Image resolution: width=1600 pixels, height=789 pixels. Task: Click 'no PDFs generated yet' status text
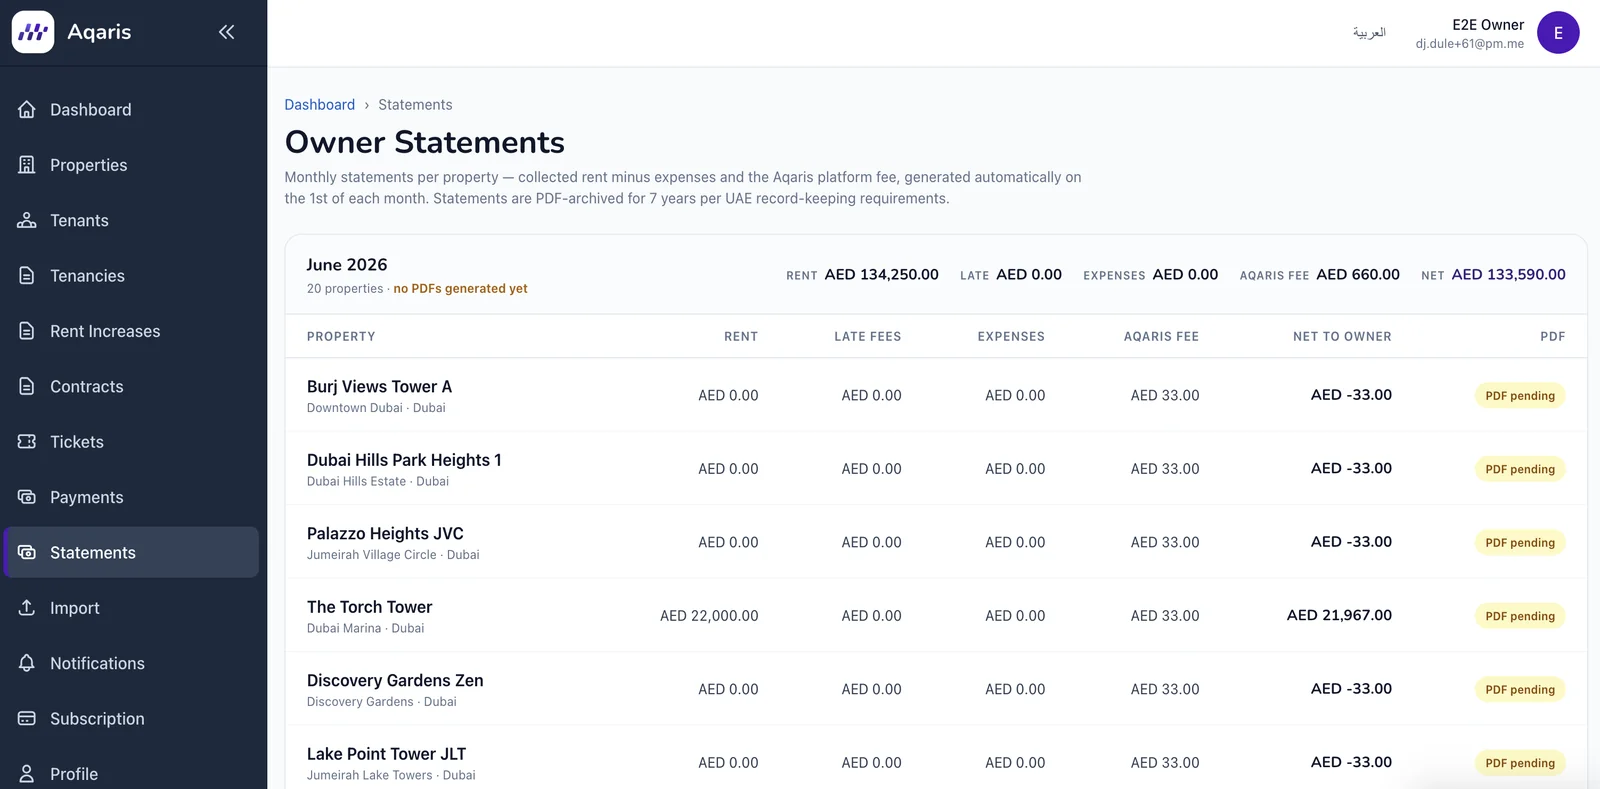[460, 288]
